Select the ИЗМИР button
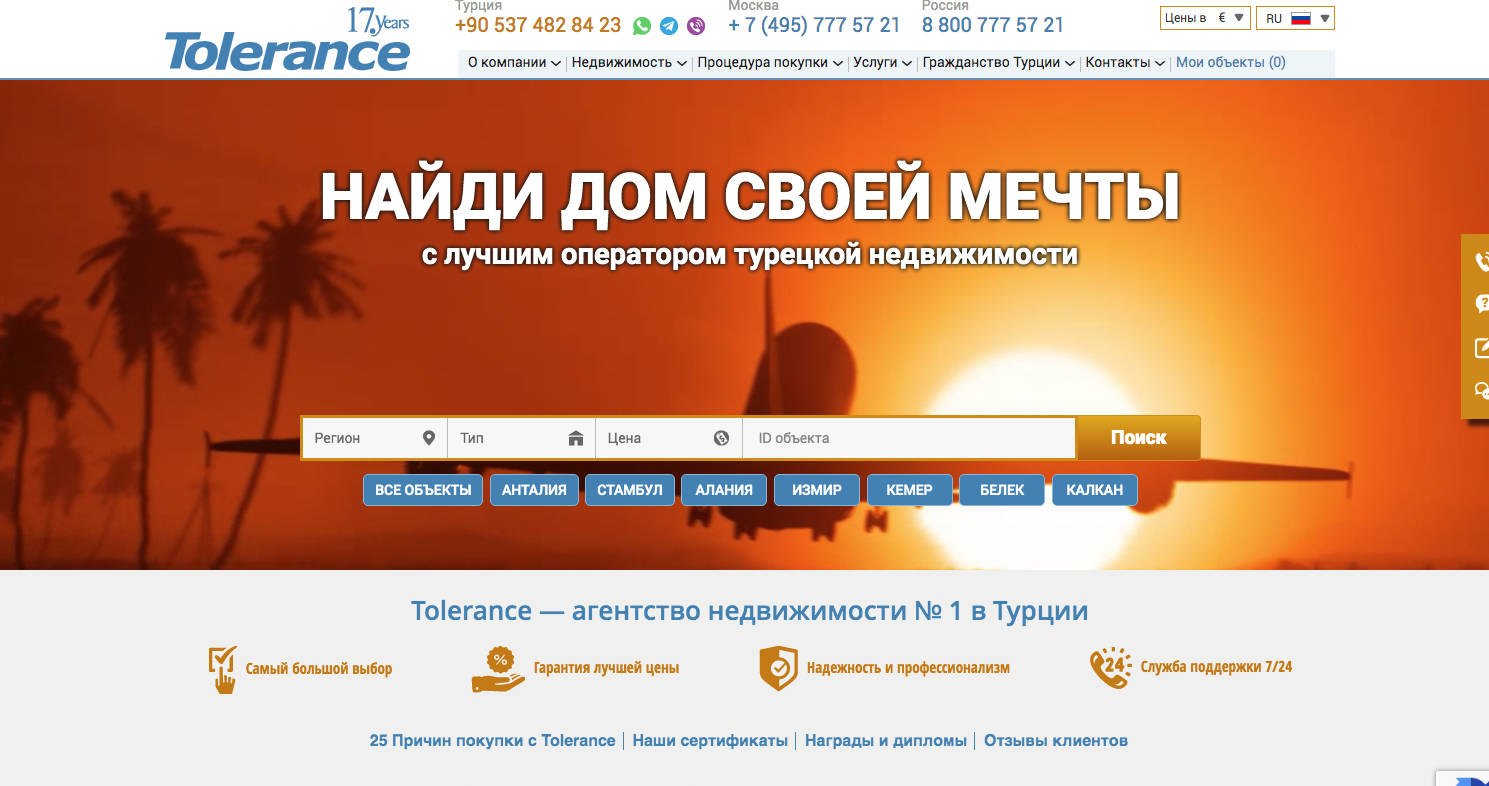This screenshot has width=1489, height=786. click(817, 490)
